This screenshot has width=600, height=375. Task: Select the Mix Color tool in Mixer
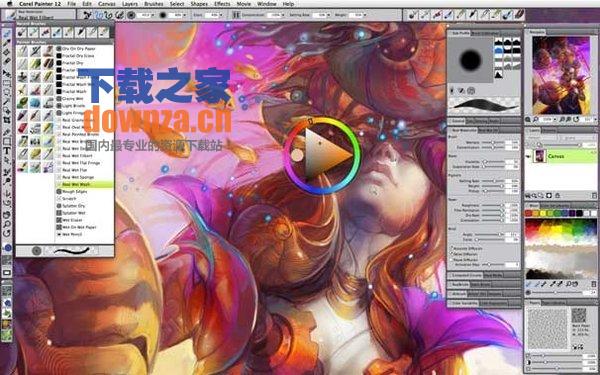[x=543, y=284]
